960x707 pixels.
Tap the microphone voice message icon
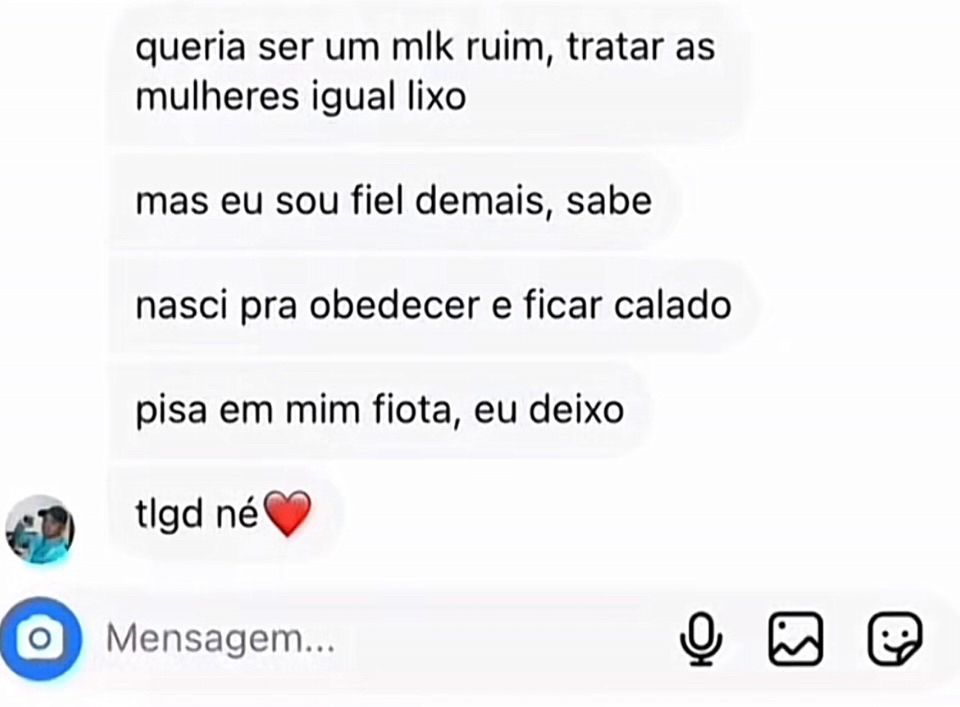tap(701, 638)
